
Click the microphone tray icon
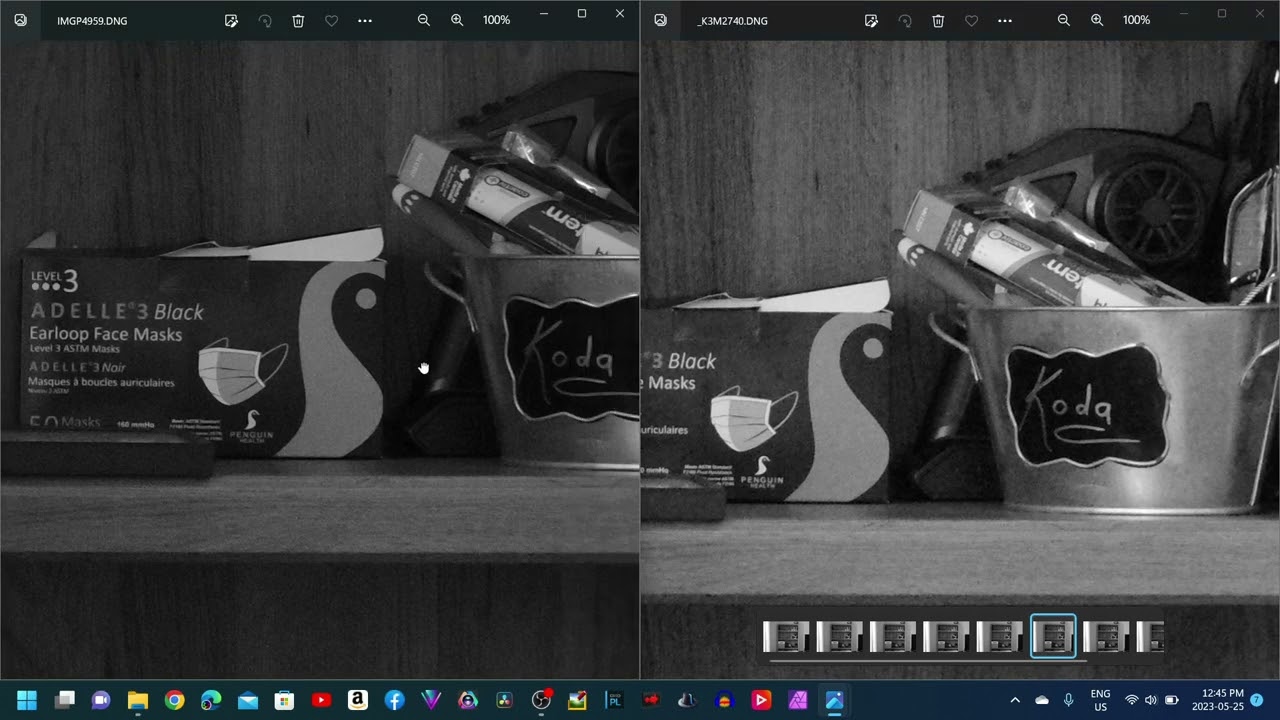1068,700
